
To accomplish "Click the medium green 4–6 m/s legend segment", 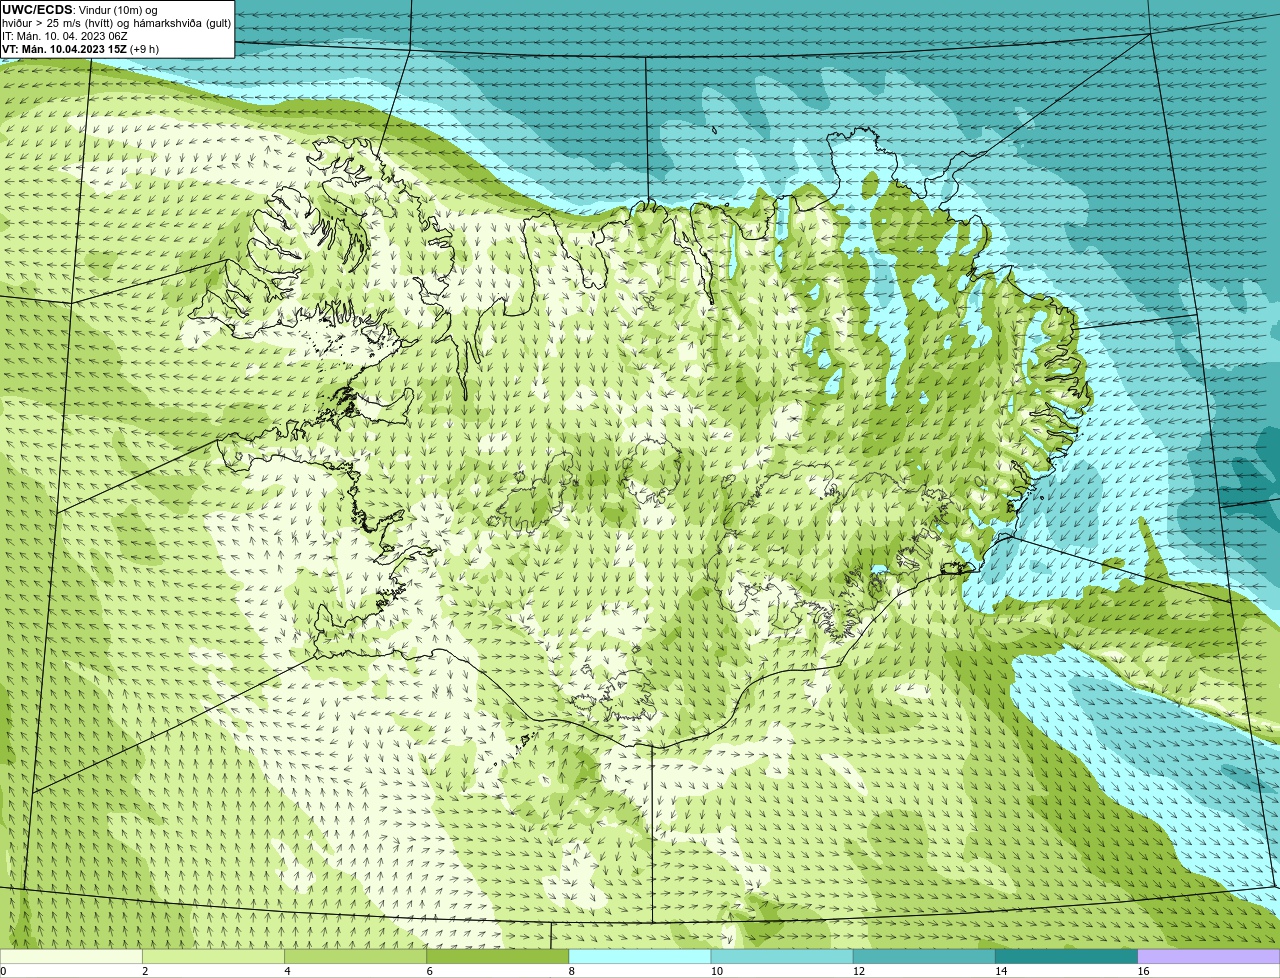I will click(355, 956).
